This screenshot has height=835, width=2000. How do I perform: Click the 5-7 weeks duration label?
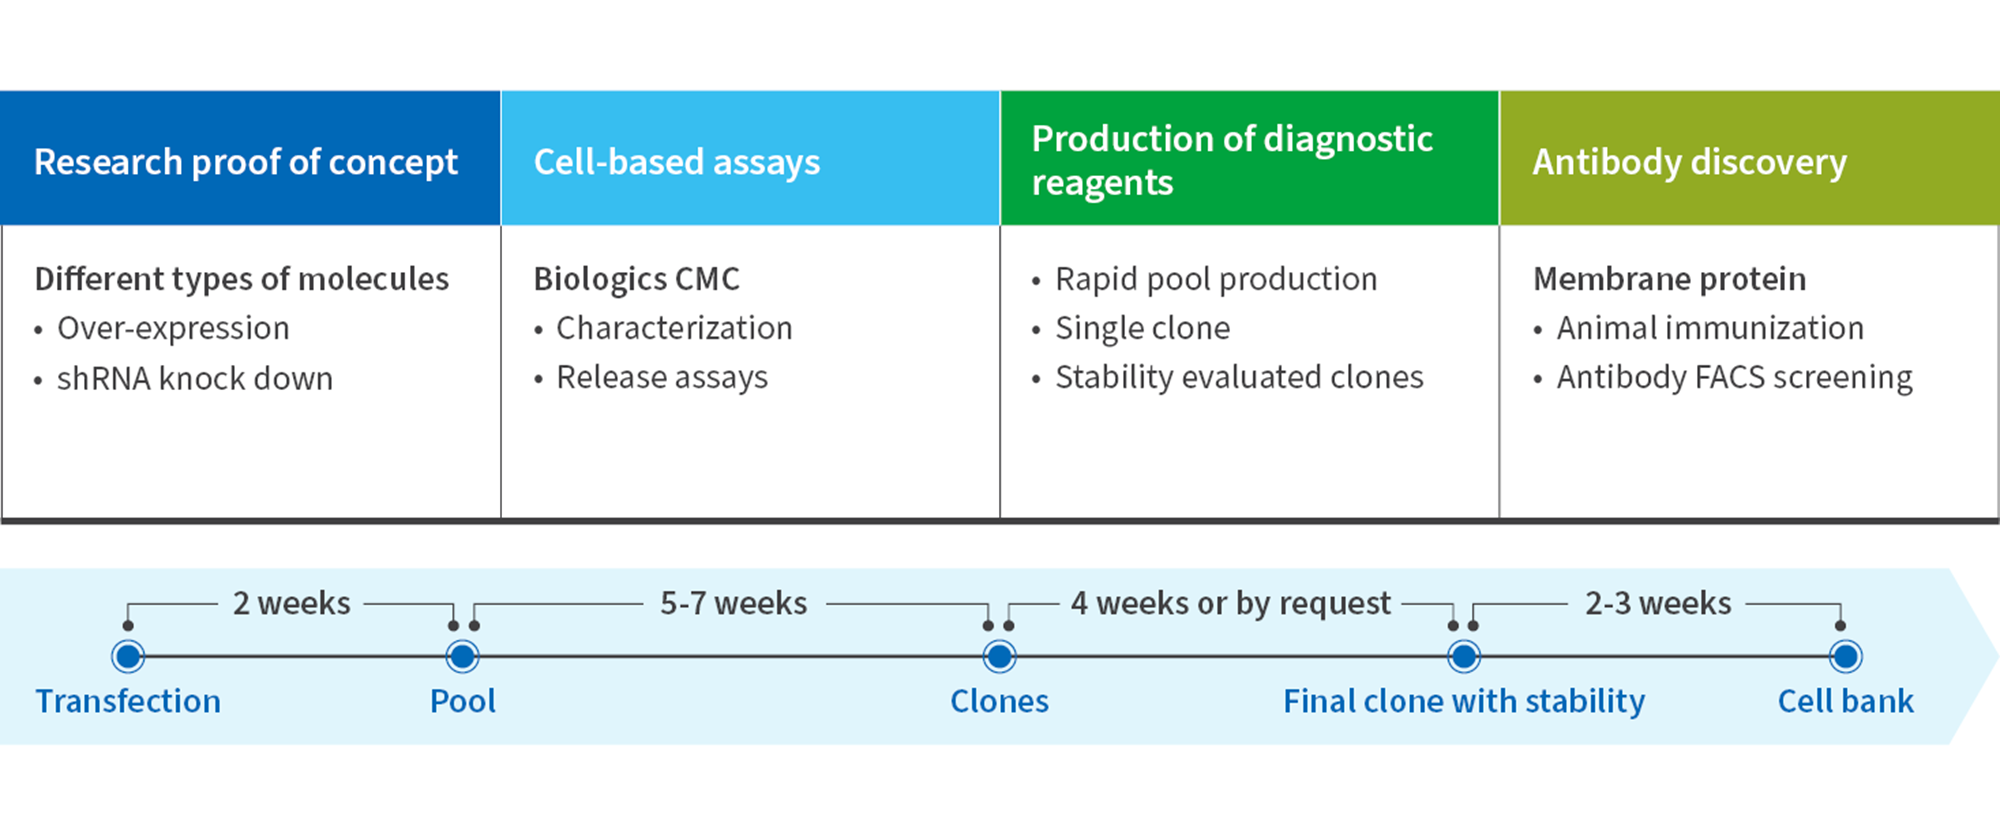click(733, 603)
